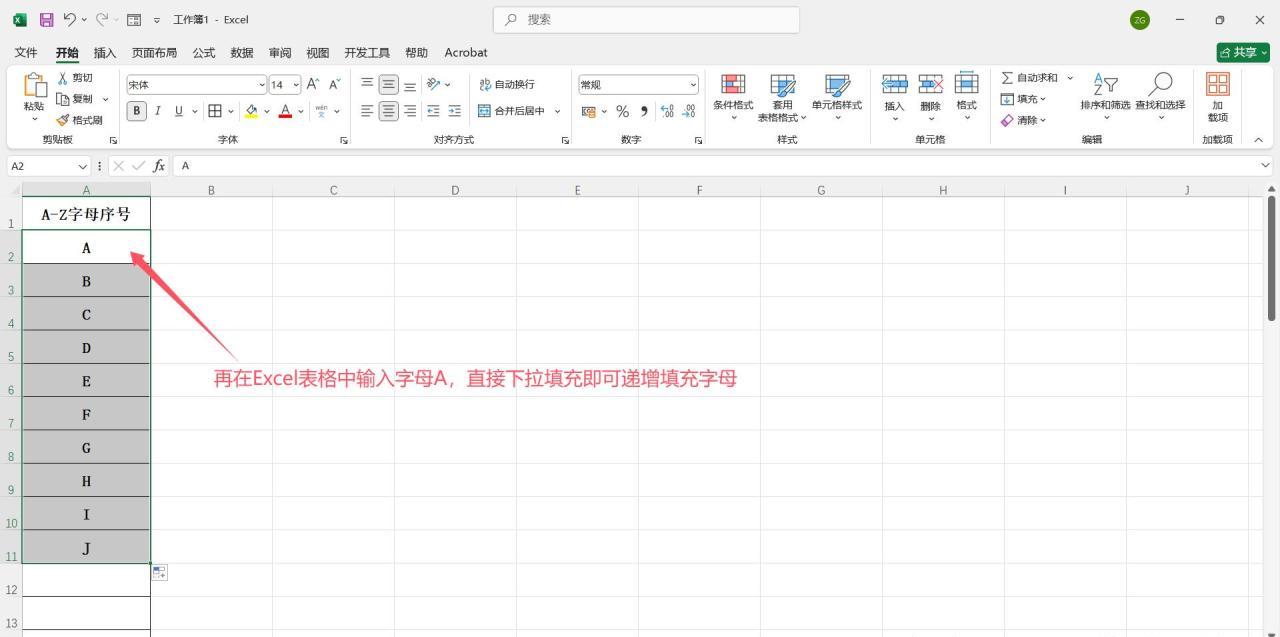Expand 自动求和 AutoSum dropdown arrow
1280x637 pixels.
[1069, 78]
